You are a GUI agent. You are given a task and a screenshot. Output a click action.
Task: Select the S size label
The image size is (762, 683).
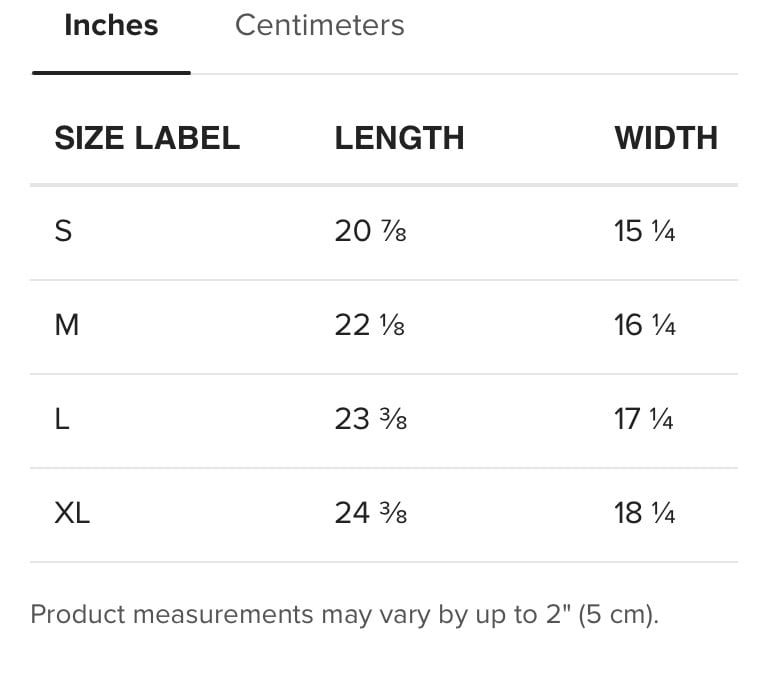click(x=63, y=232)
